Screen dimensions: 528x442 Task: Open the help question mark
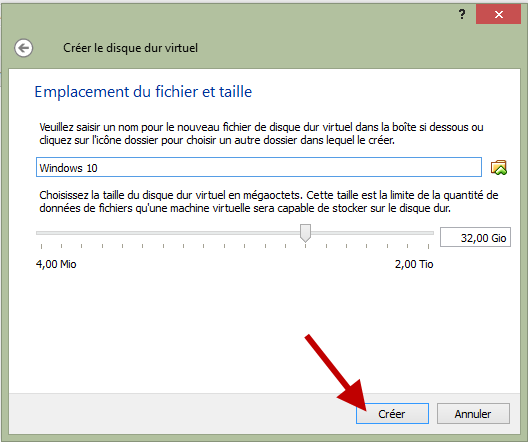462,14
